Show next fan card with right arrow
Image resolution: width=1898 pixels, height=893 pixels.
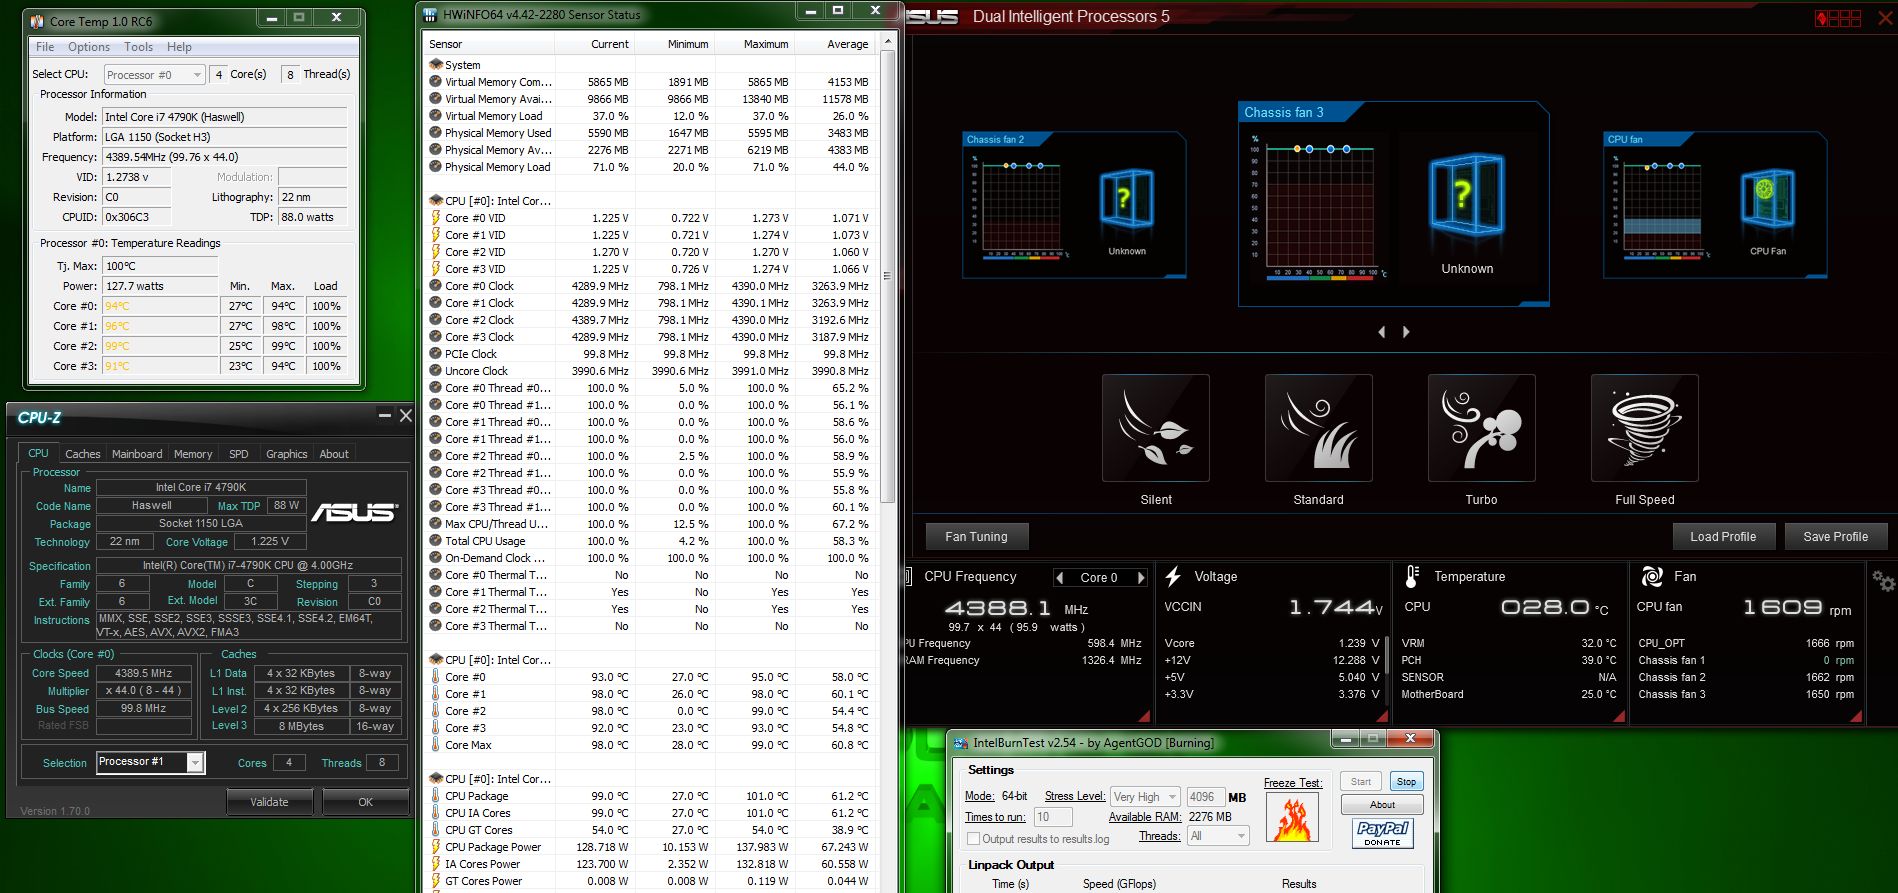click(x=1406, y=332)
